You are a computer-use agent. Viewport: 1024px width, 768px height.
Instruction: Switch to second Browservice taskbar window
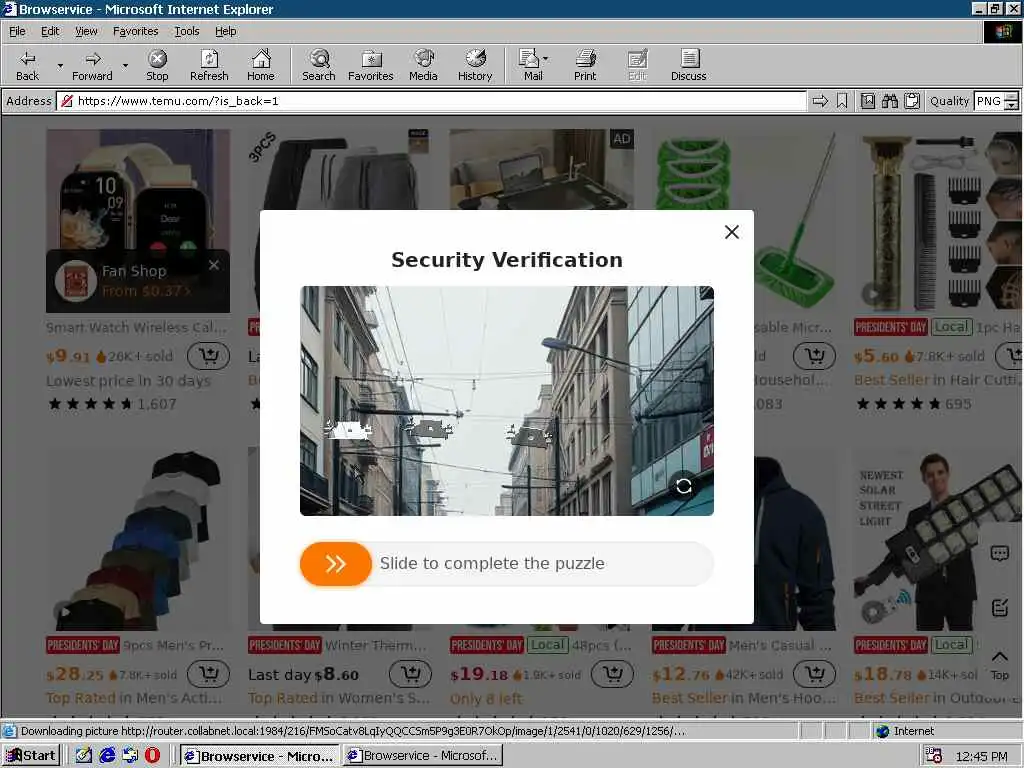point(423,756)
